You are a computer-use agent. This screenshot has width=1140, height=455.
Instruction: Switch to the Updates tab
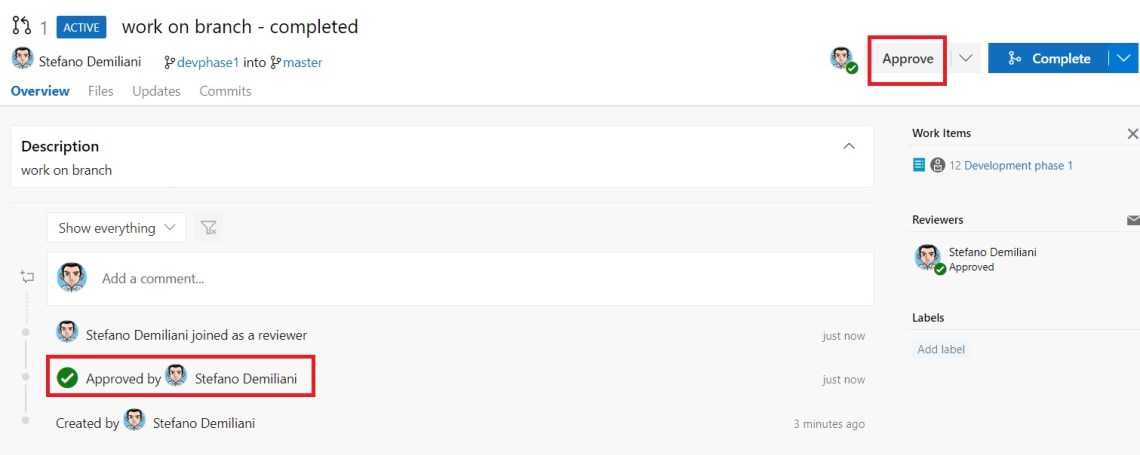click(x=156, y=91)
